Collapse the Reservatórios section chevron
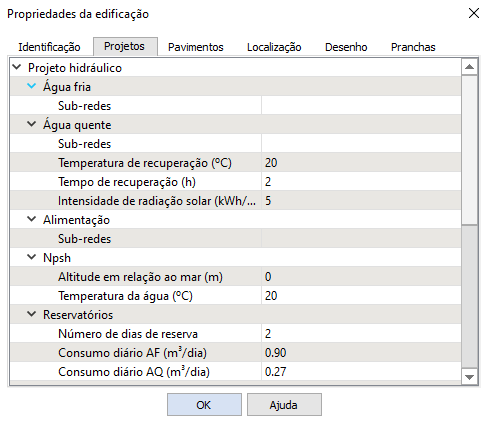The height and width of the screenshot is (422, 488). 31,314
